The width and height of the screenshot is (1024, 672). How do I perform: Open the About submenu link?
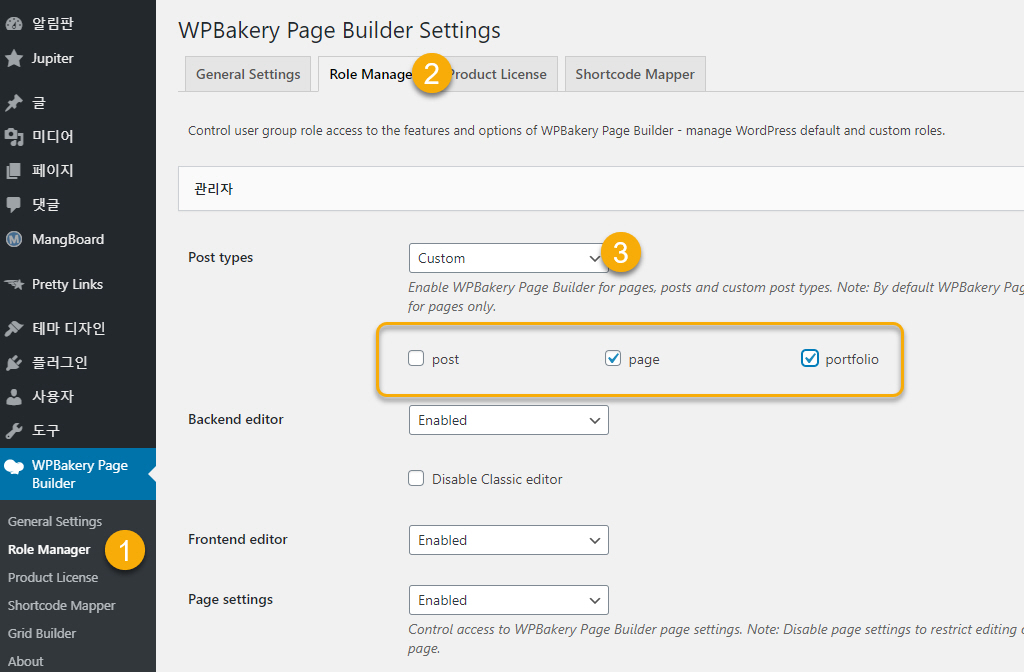click(25, 662)
